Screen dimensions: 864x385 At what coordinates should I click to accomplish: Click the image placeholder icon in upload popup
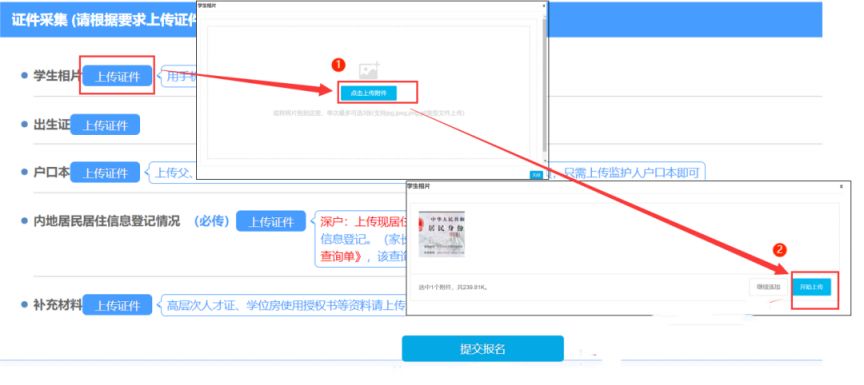click(369, 71)
